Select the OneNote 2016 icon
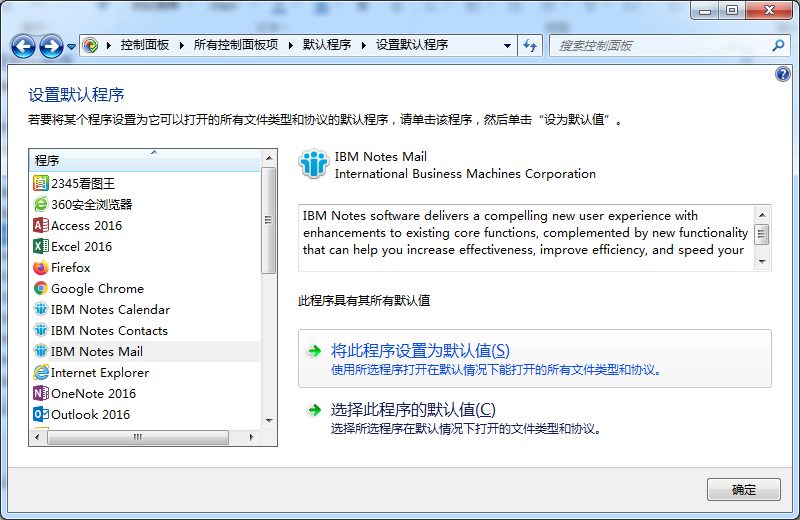 point(41,393)
